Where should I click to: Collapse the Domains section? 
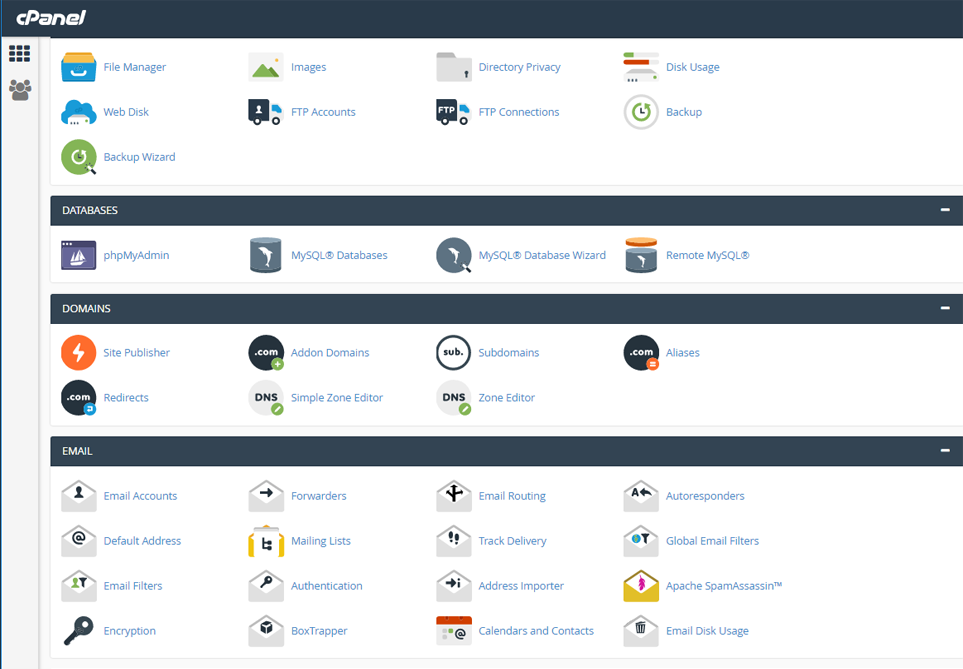click(x=945, y=308)
